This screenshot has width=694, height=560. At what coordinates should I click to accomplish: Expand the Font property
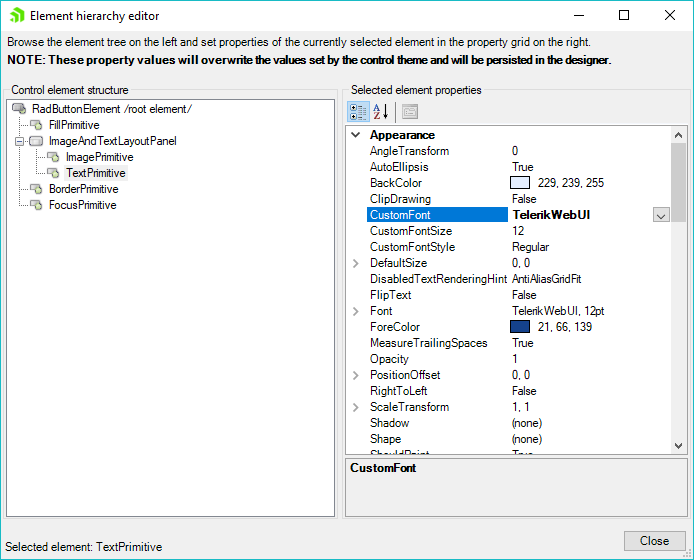[355, 311]
